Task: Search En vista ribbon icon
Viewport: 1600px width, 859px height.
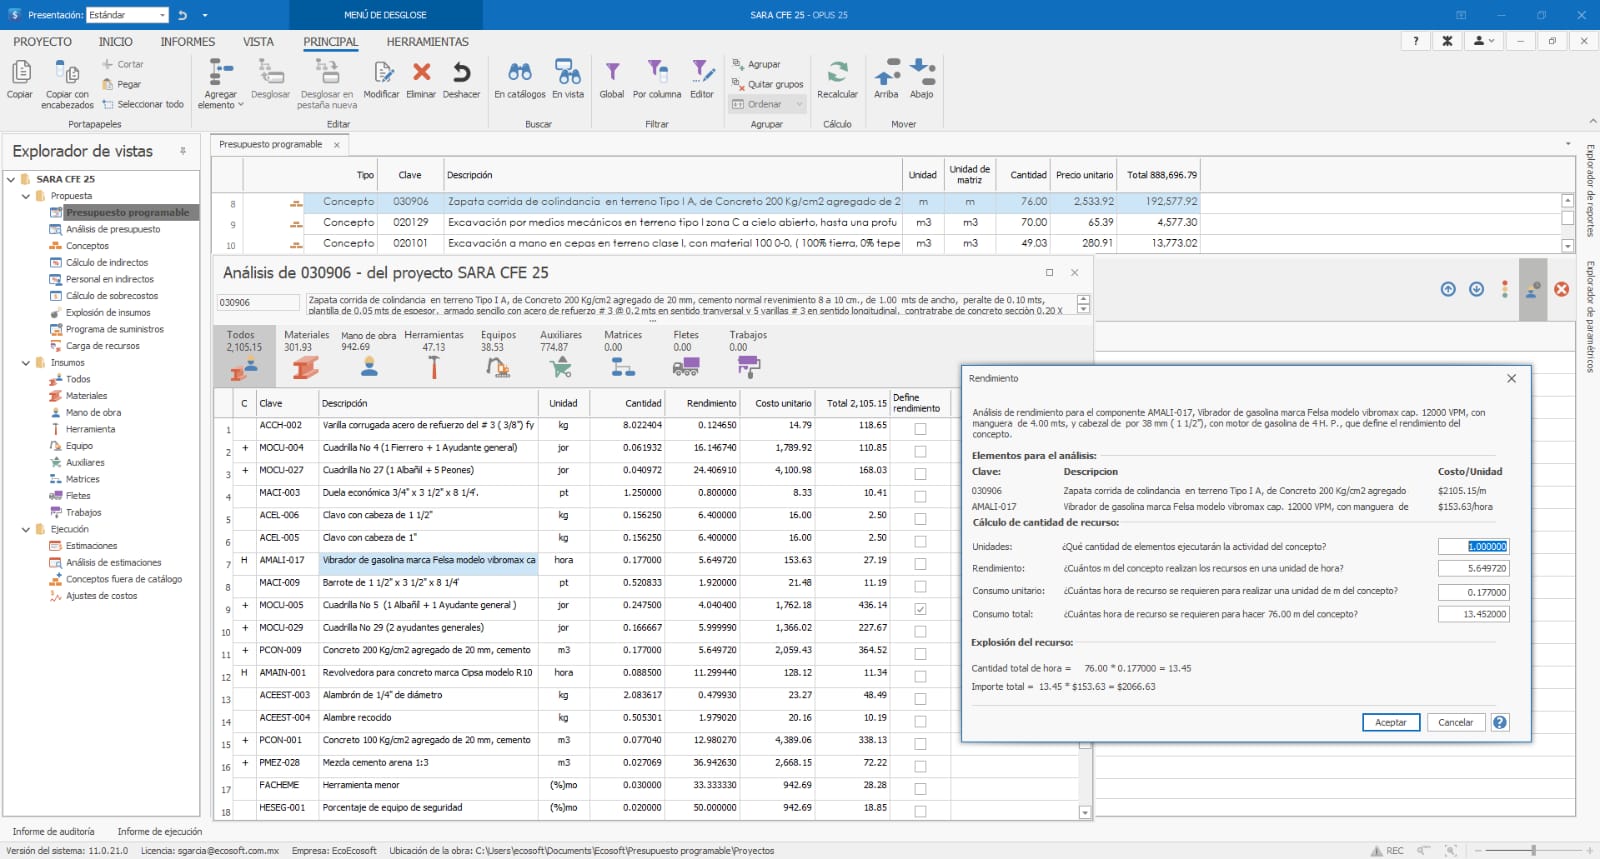Action: coord(568,72)
